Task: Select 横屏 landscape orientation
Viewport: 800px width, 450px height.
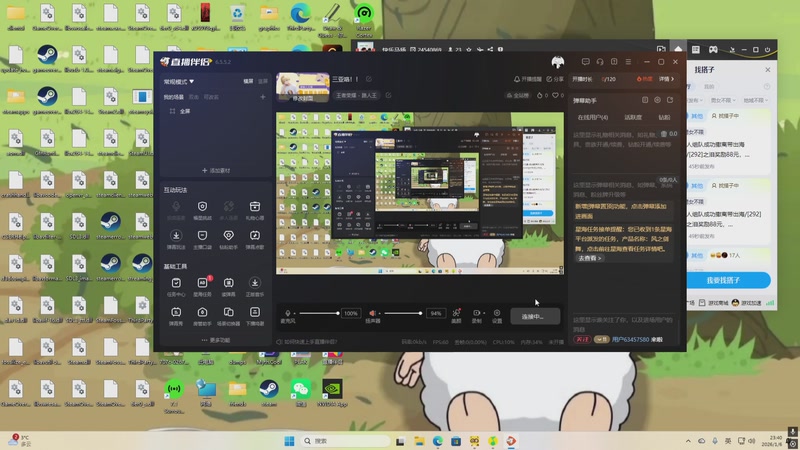Action: point(248,82)
